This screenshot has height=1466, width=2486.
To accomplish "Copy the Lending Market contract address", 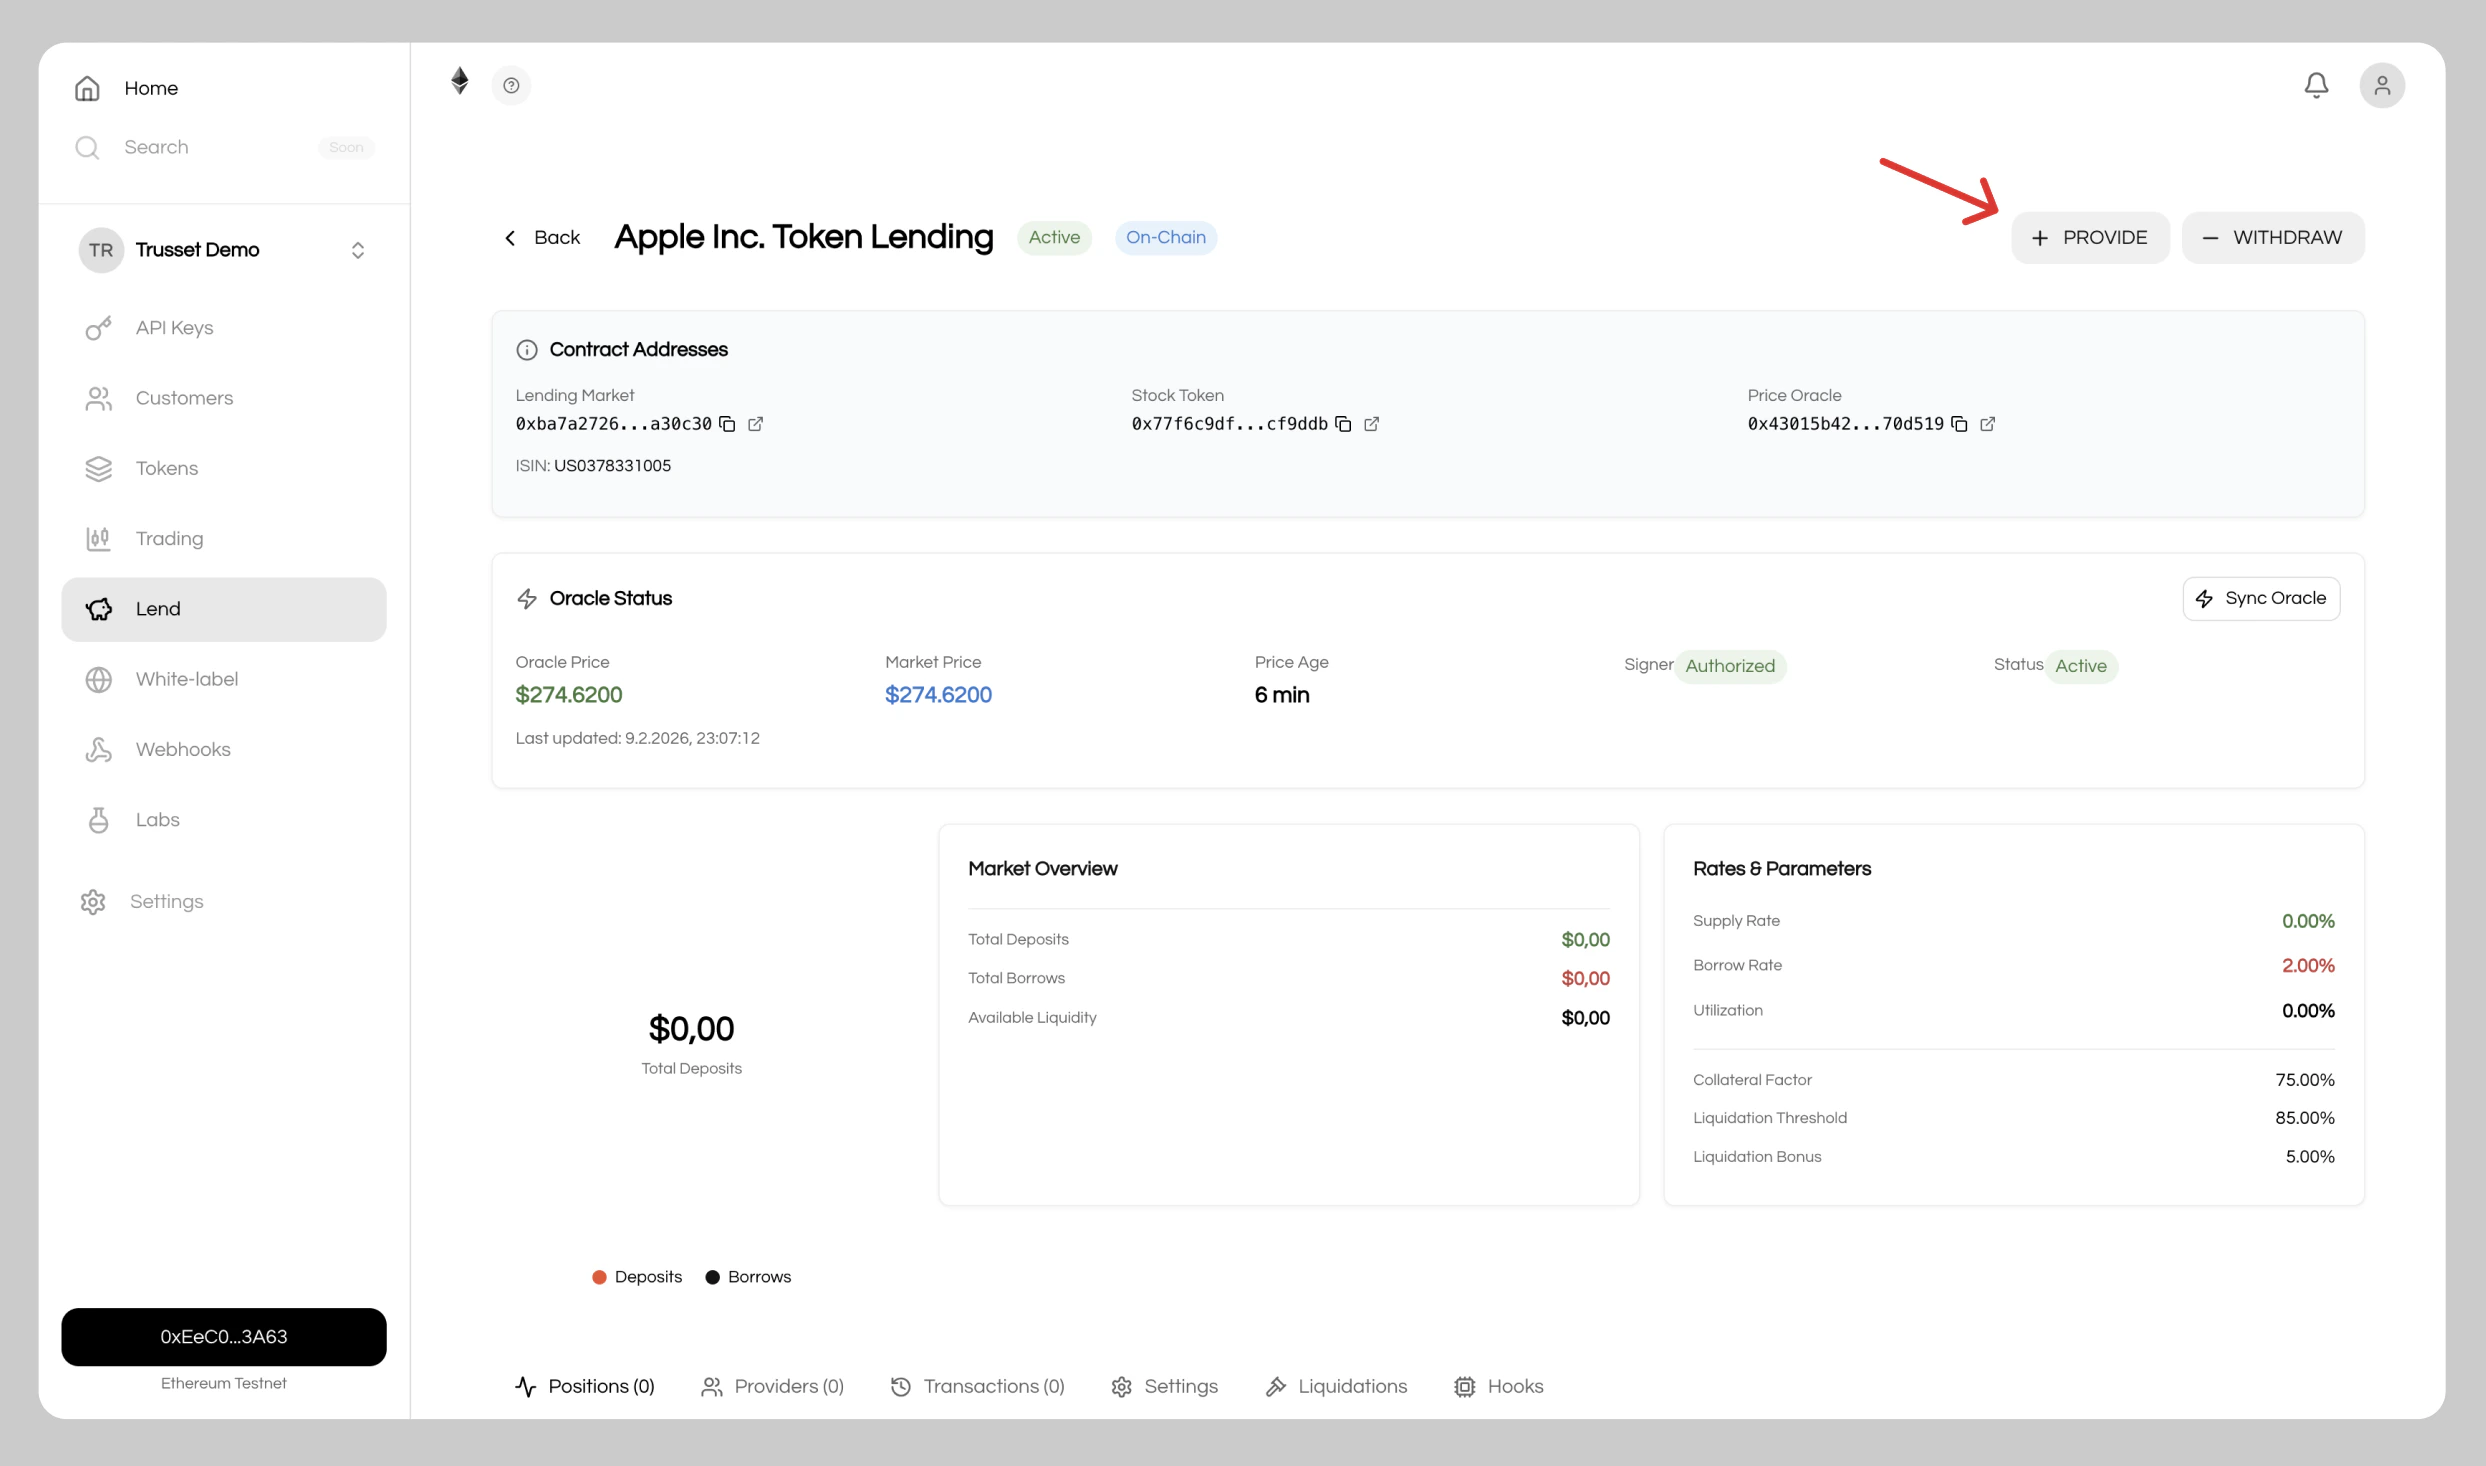I will coord(727,423).
